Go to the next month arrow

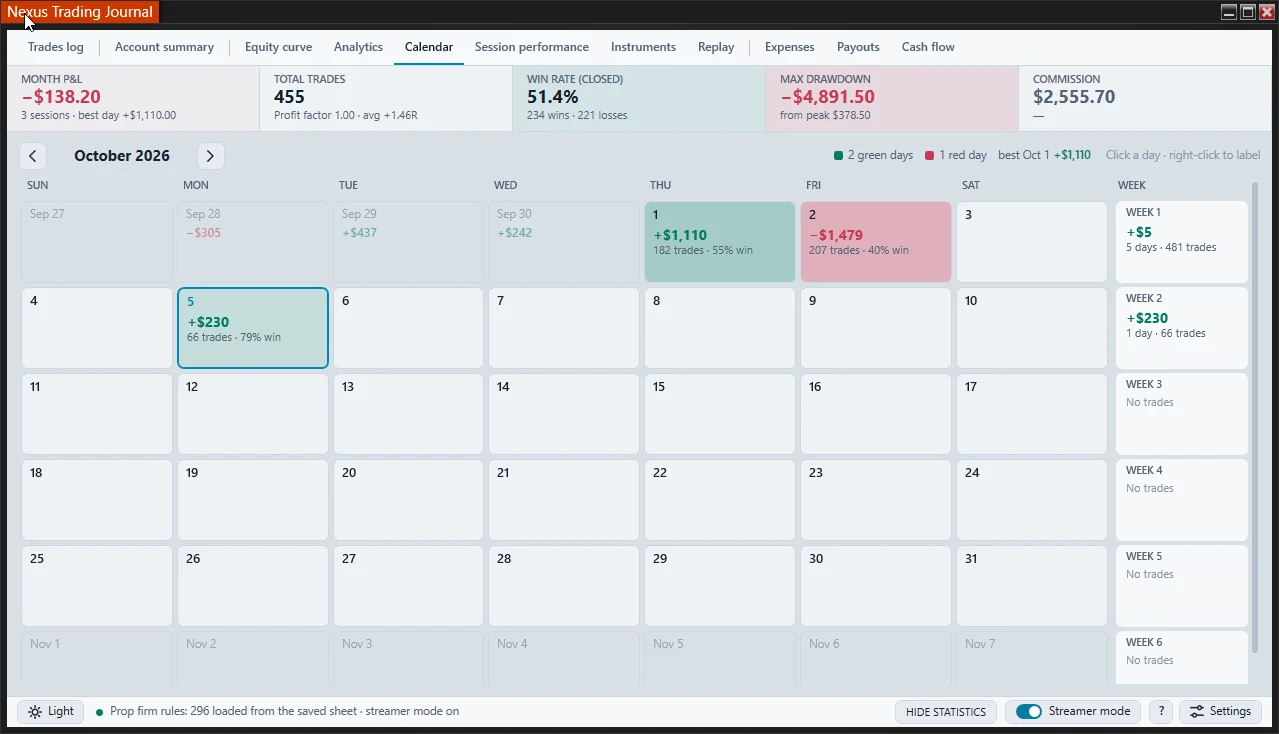(210, 156)
